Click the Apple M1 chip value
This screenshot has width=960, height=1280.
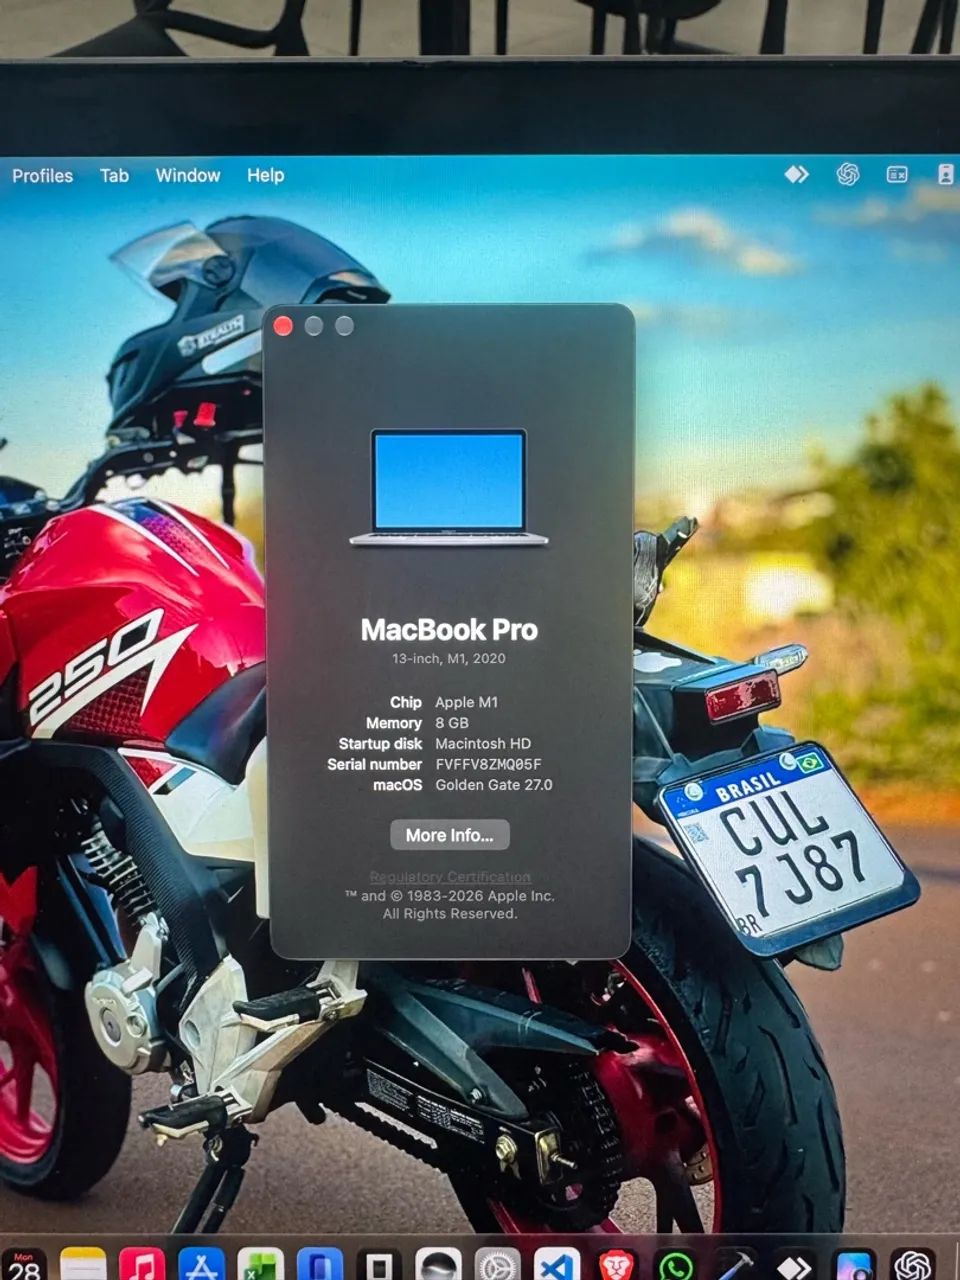coord(467,702)
